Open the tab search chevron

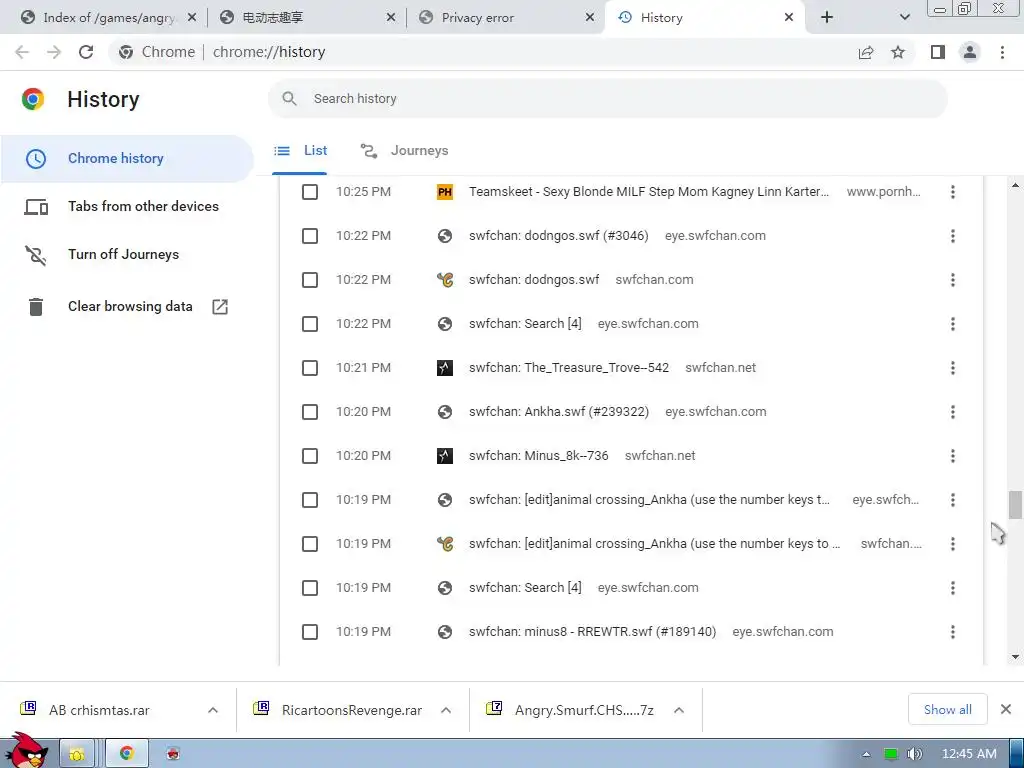pos(904,18)
